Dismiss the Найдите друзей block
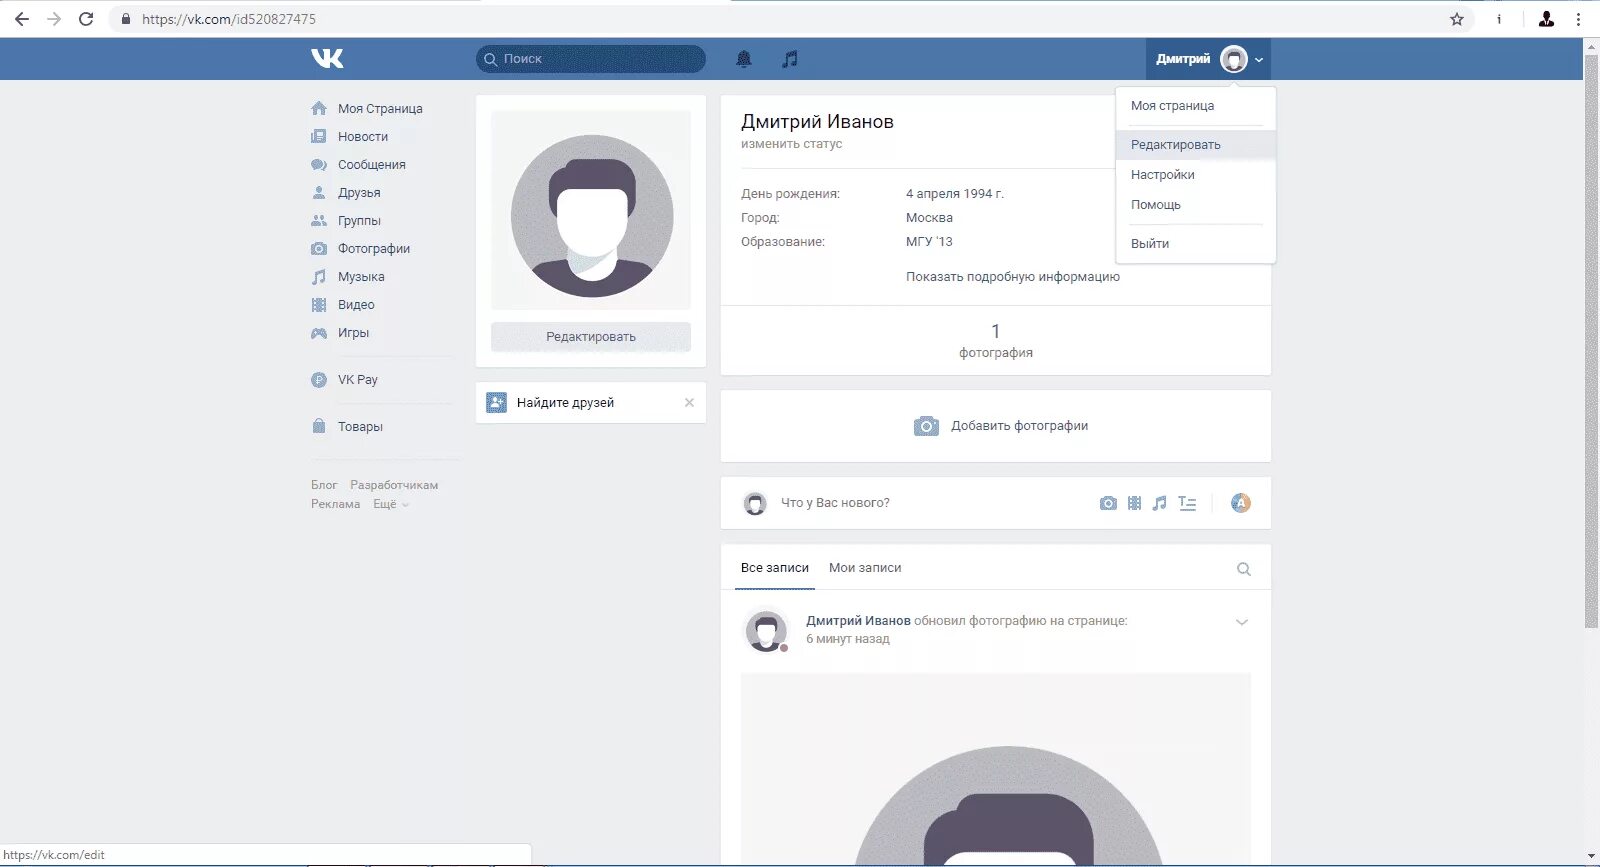This screenshot has width=1600, height=867. click(x=689, y=403)
